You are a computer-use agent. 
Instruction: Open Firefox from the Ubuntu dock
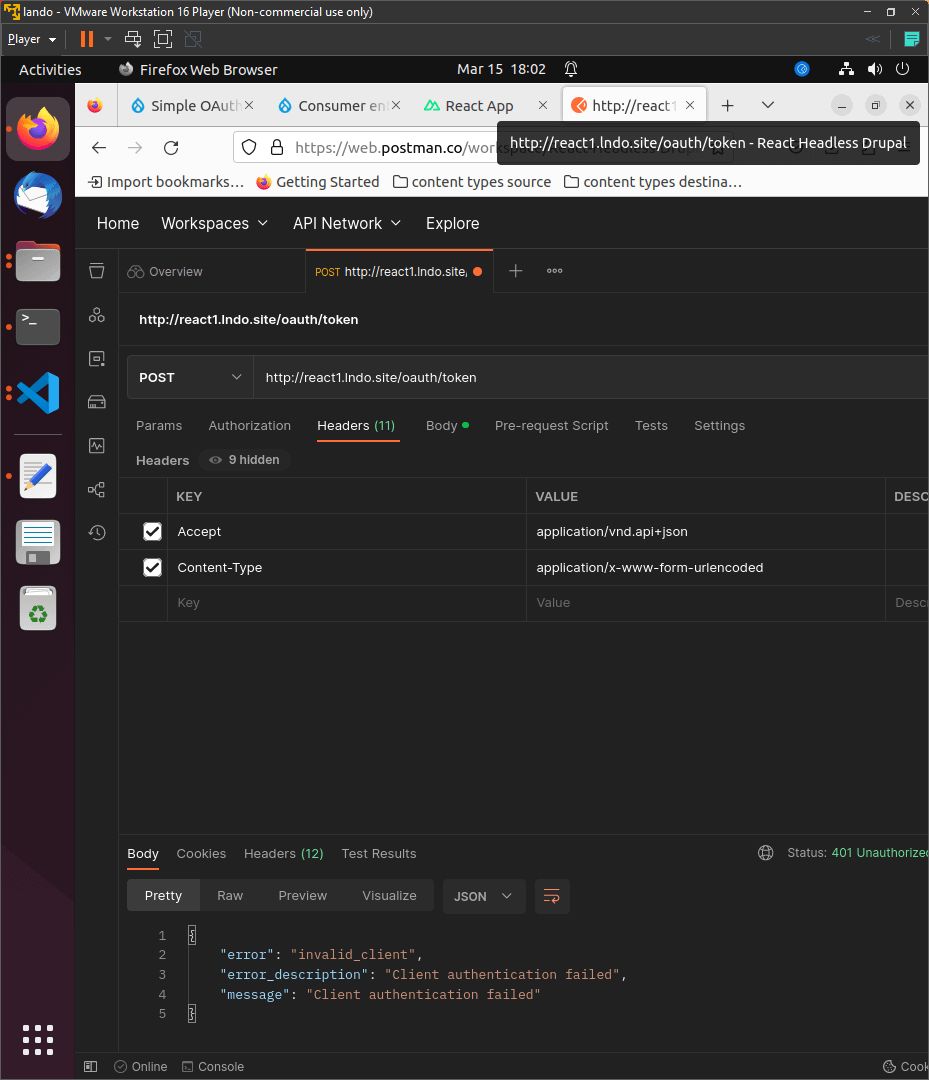coord(38,129)
